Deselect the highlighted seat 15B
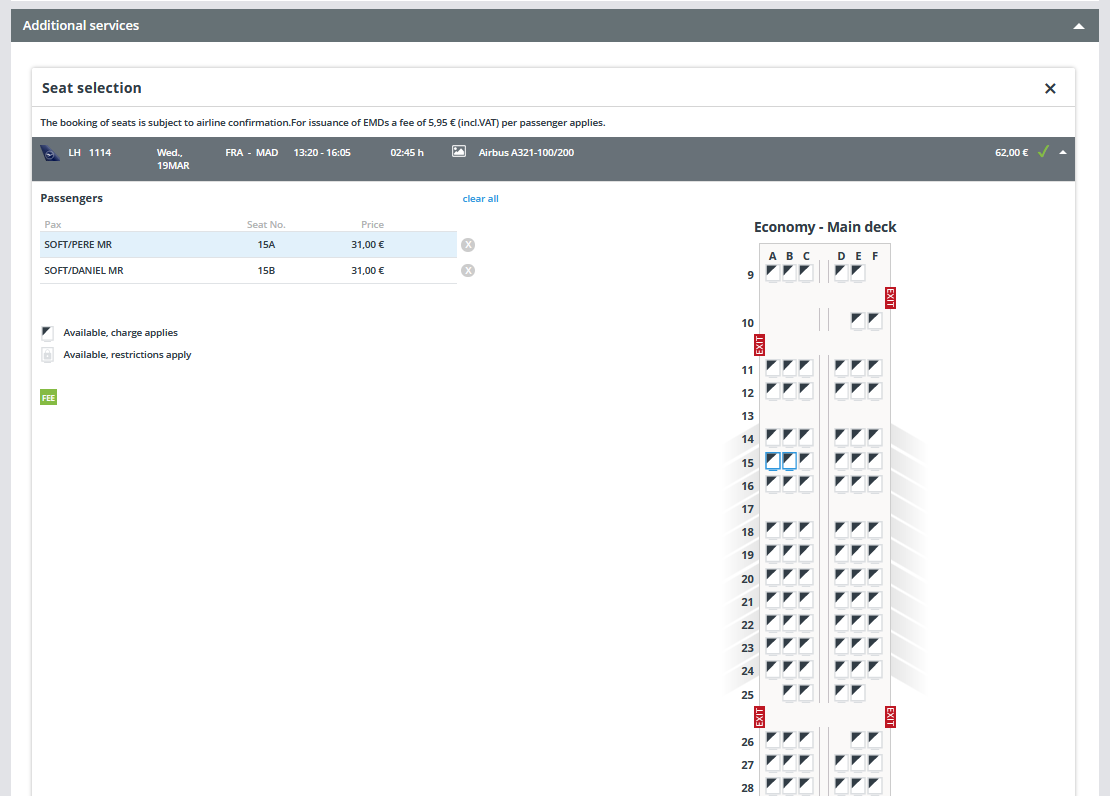Image resolution: width=1110 pixels, height=796 pixels. click(789, 461)
